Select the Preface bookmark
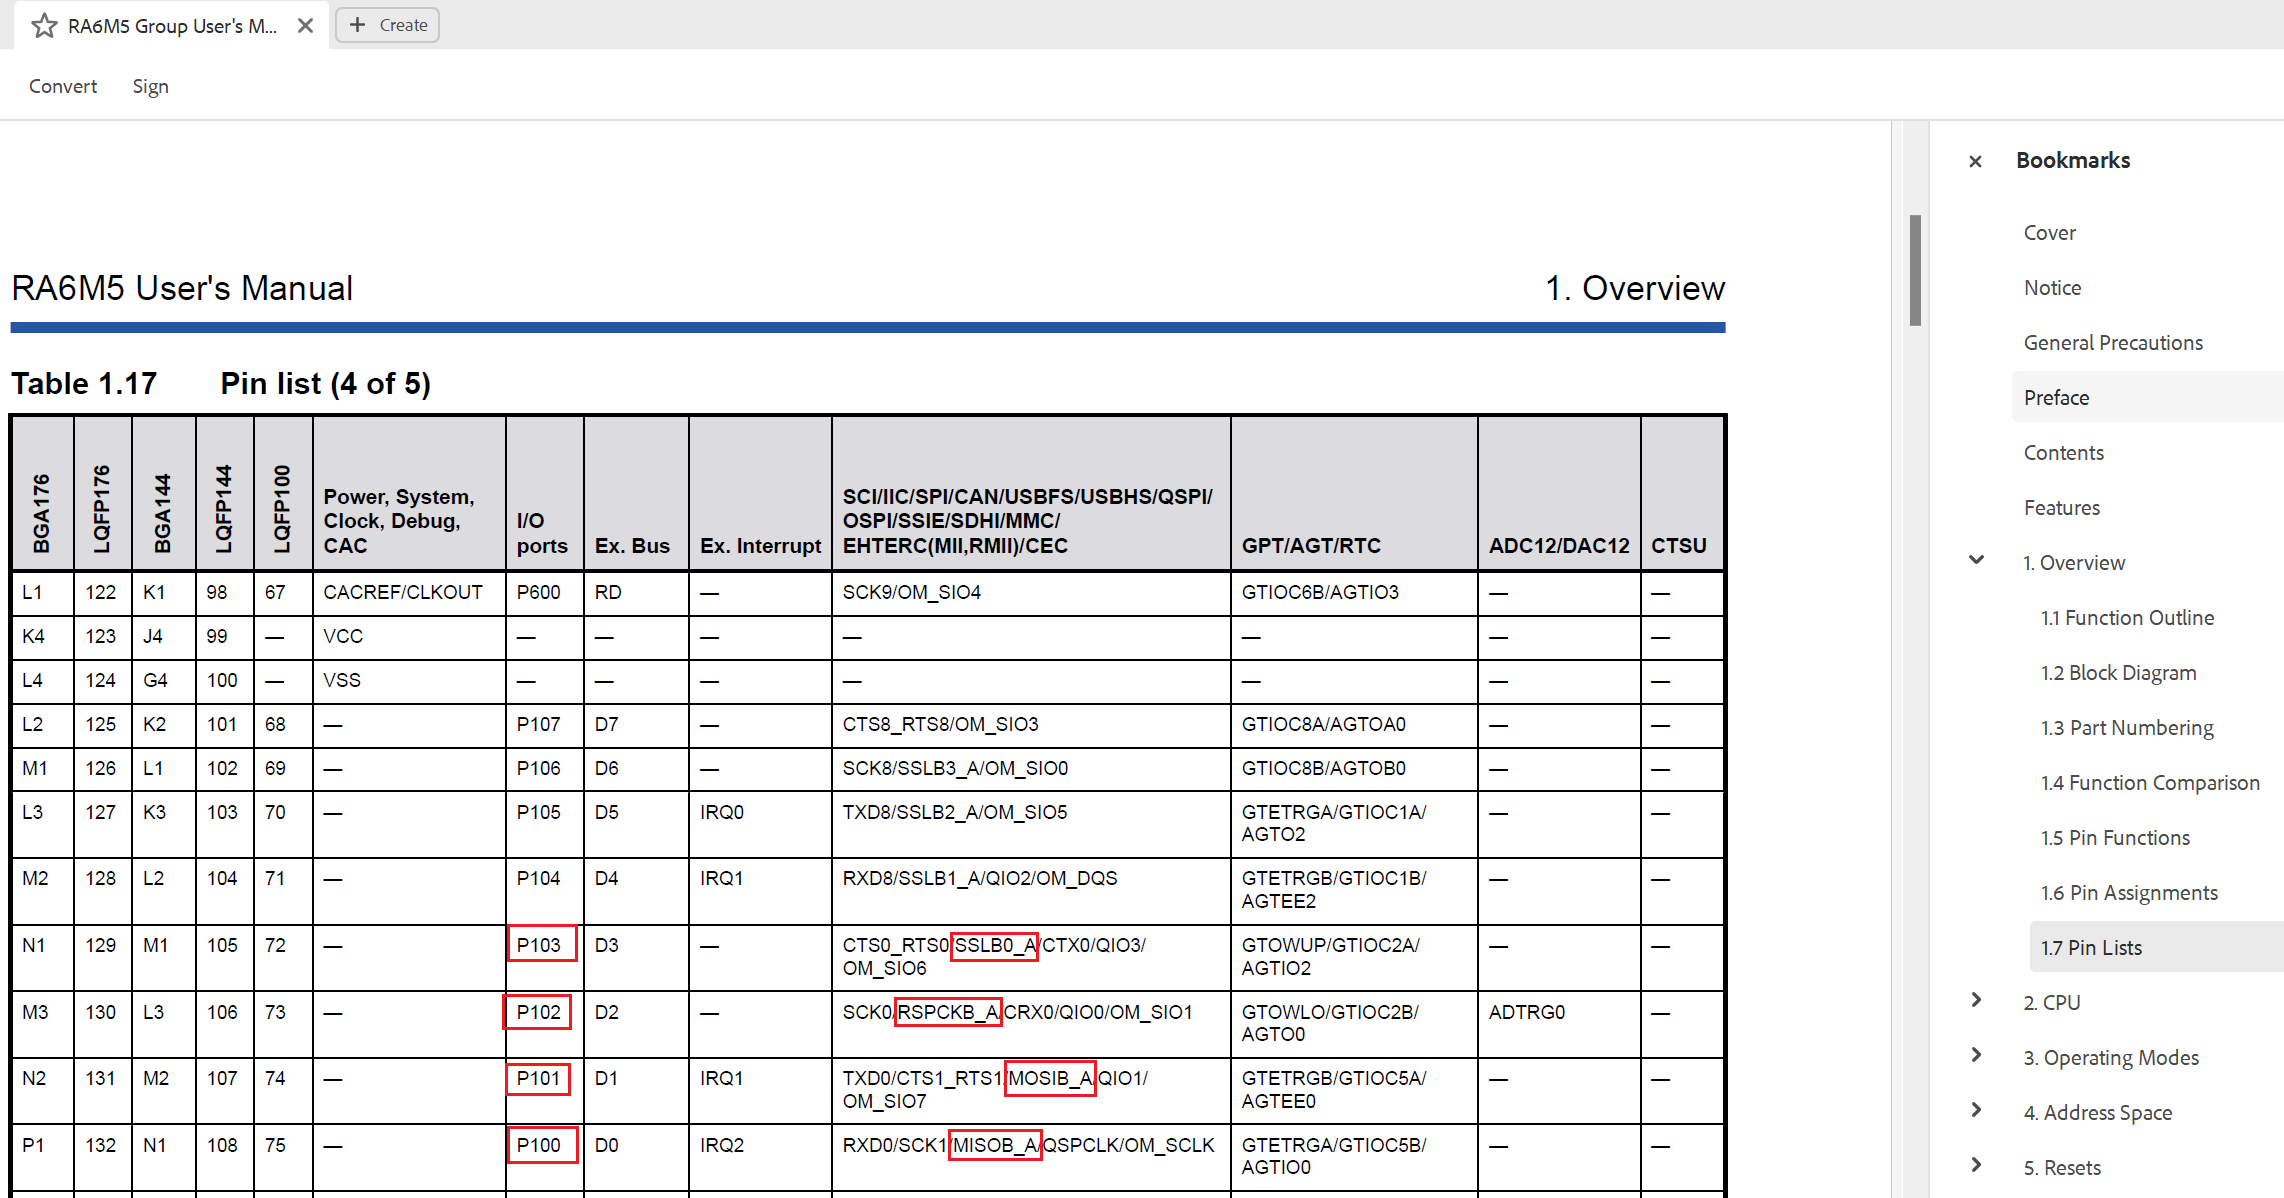The image size is (2284, 1198). coord(2056,397)
